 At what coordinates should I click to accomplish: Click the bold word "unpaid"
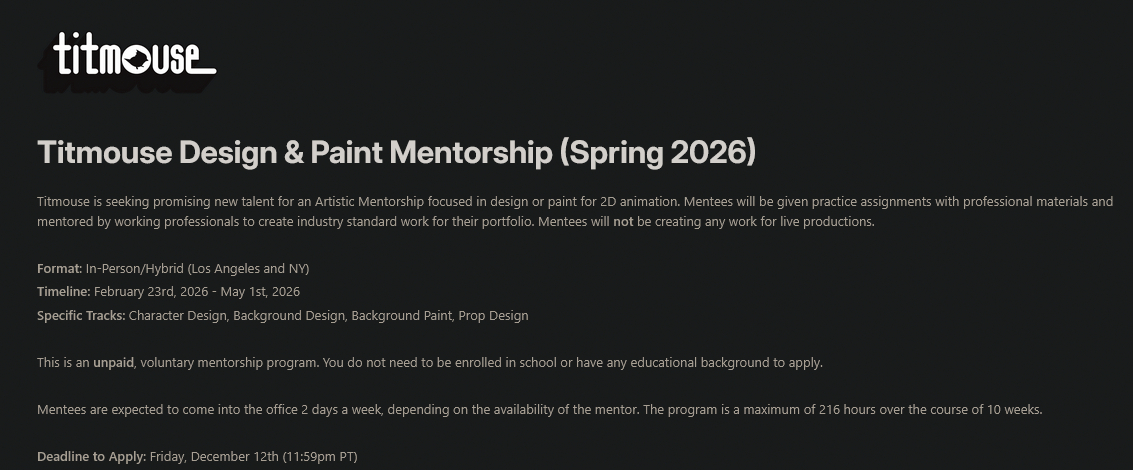pos(113,363)
